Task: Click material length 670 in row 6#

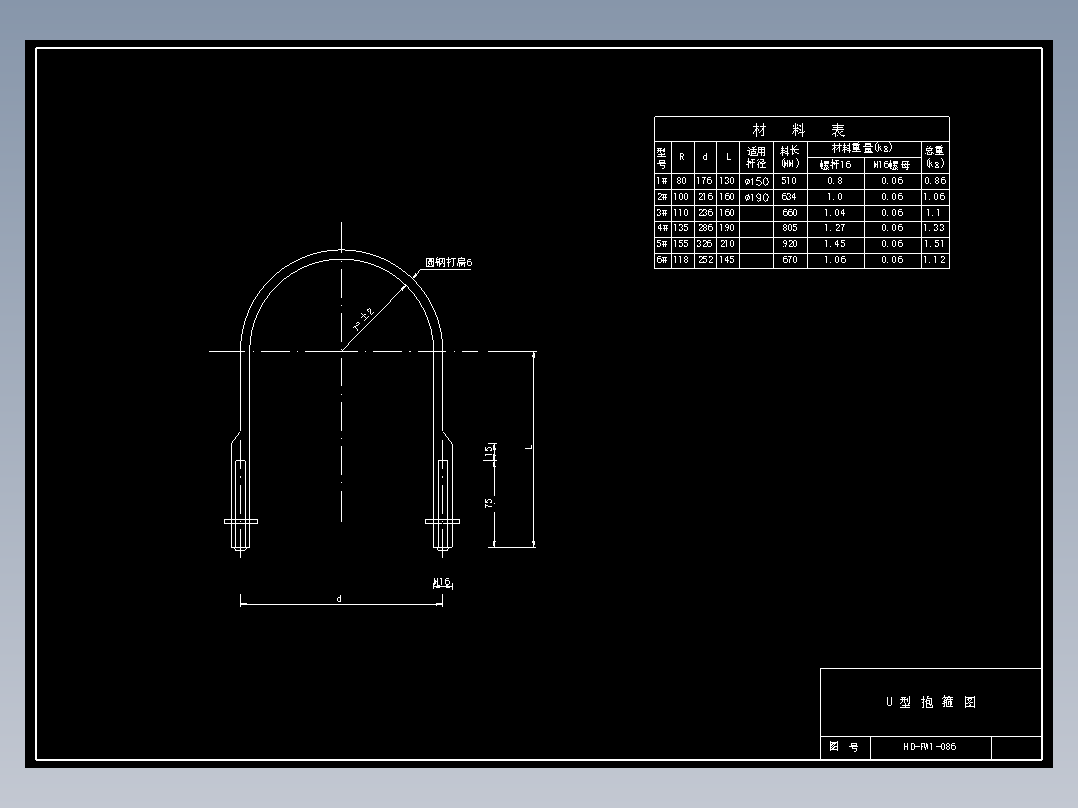Action: point(789,260)
